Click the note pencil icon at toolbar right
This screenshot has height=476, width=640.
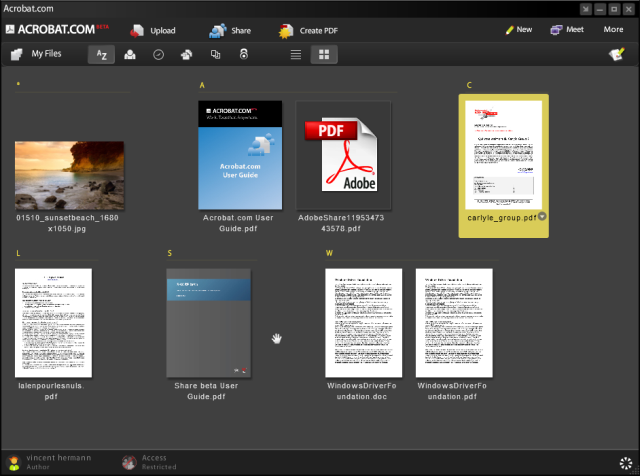616,54
